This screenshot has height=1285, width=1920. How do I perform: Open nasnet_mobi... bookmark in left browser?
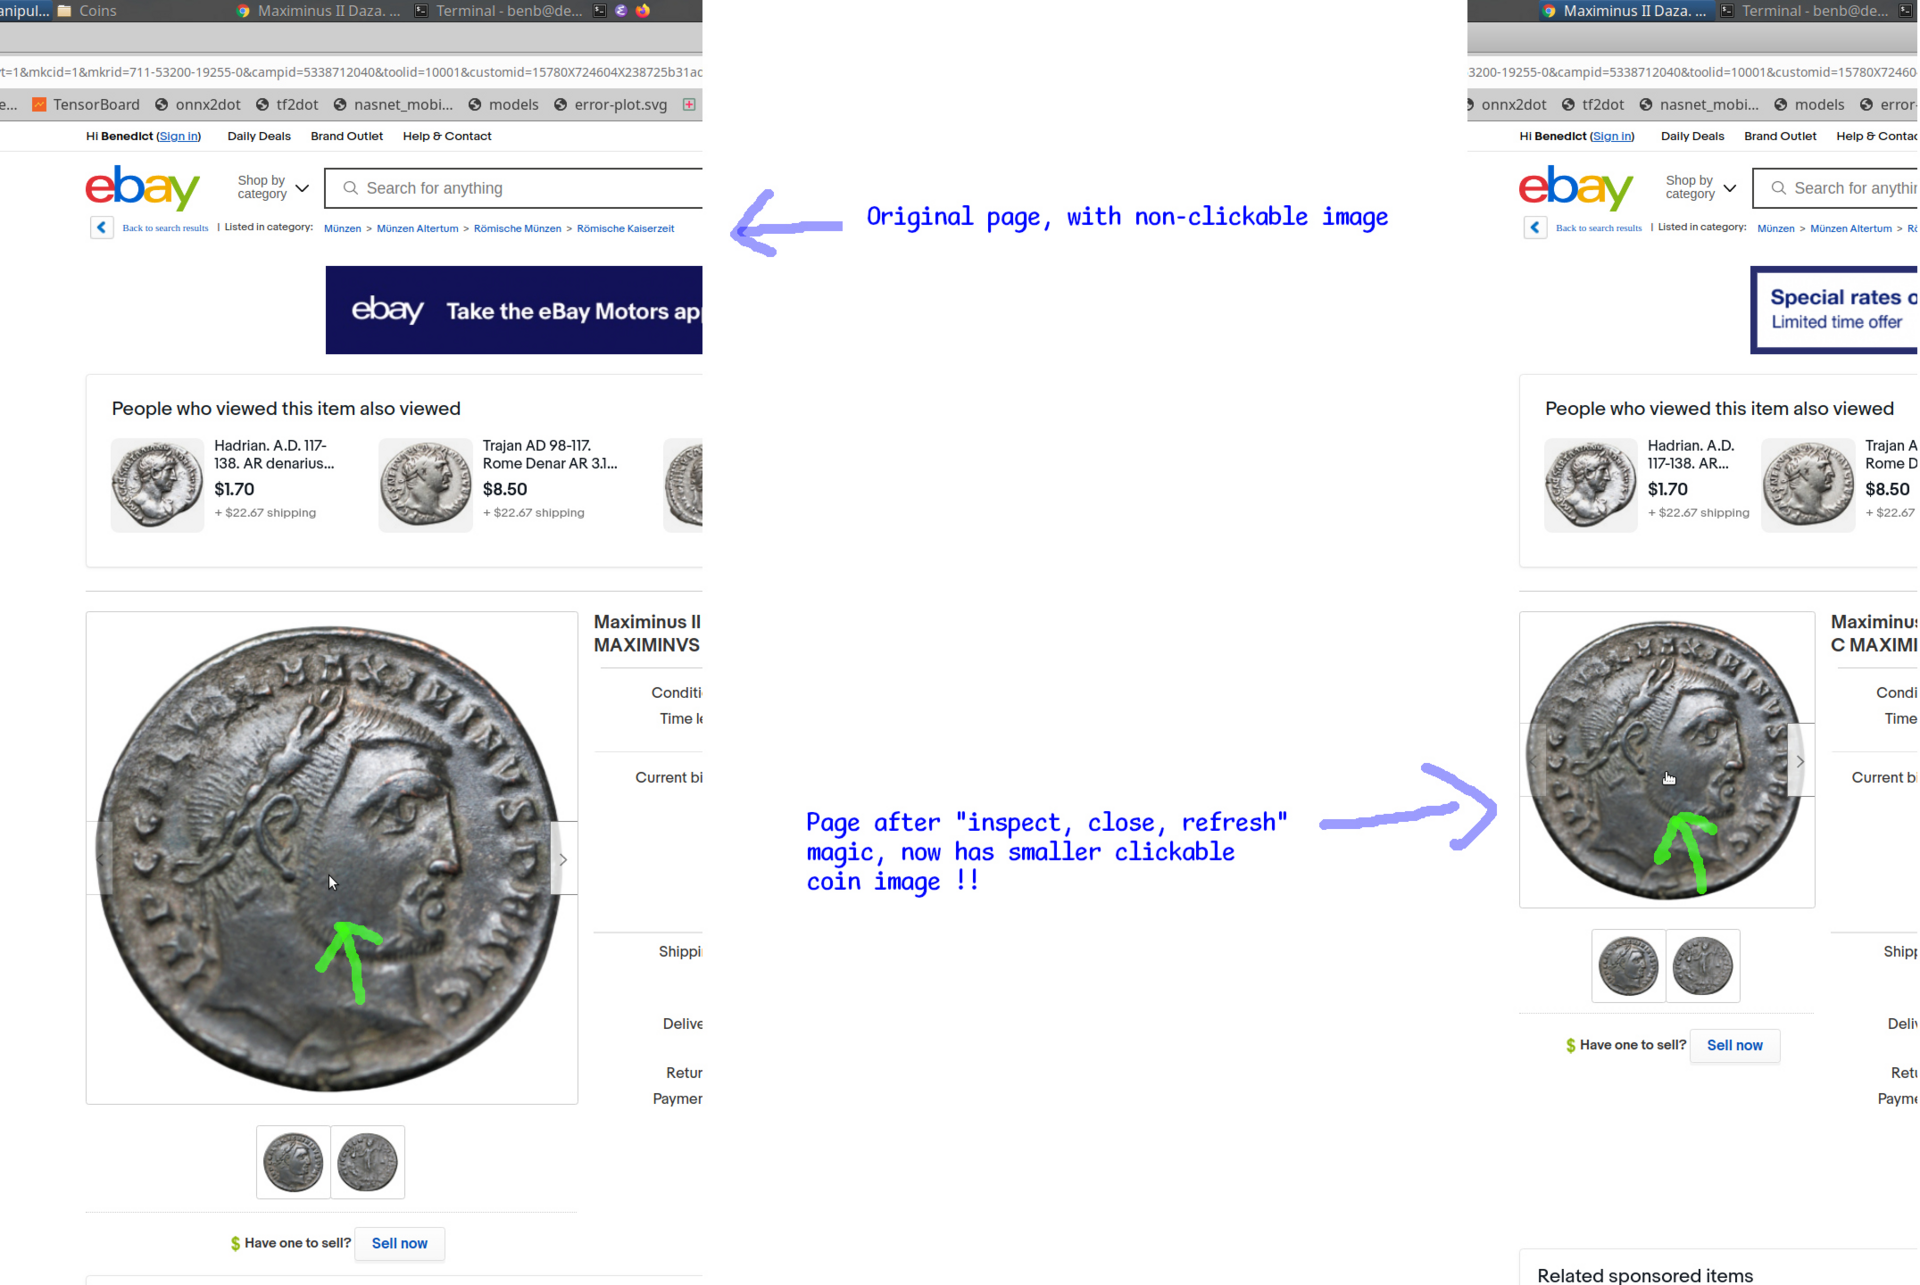393,104
